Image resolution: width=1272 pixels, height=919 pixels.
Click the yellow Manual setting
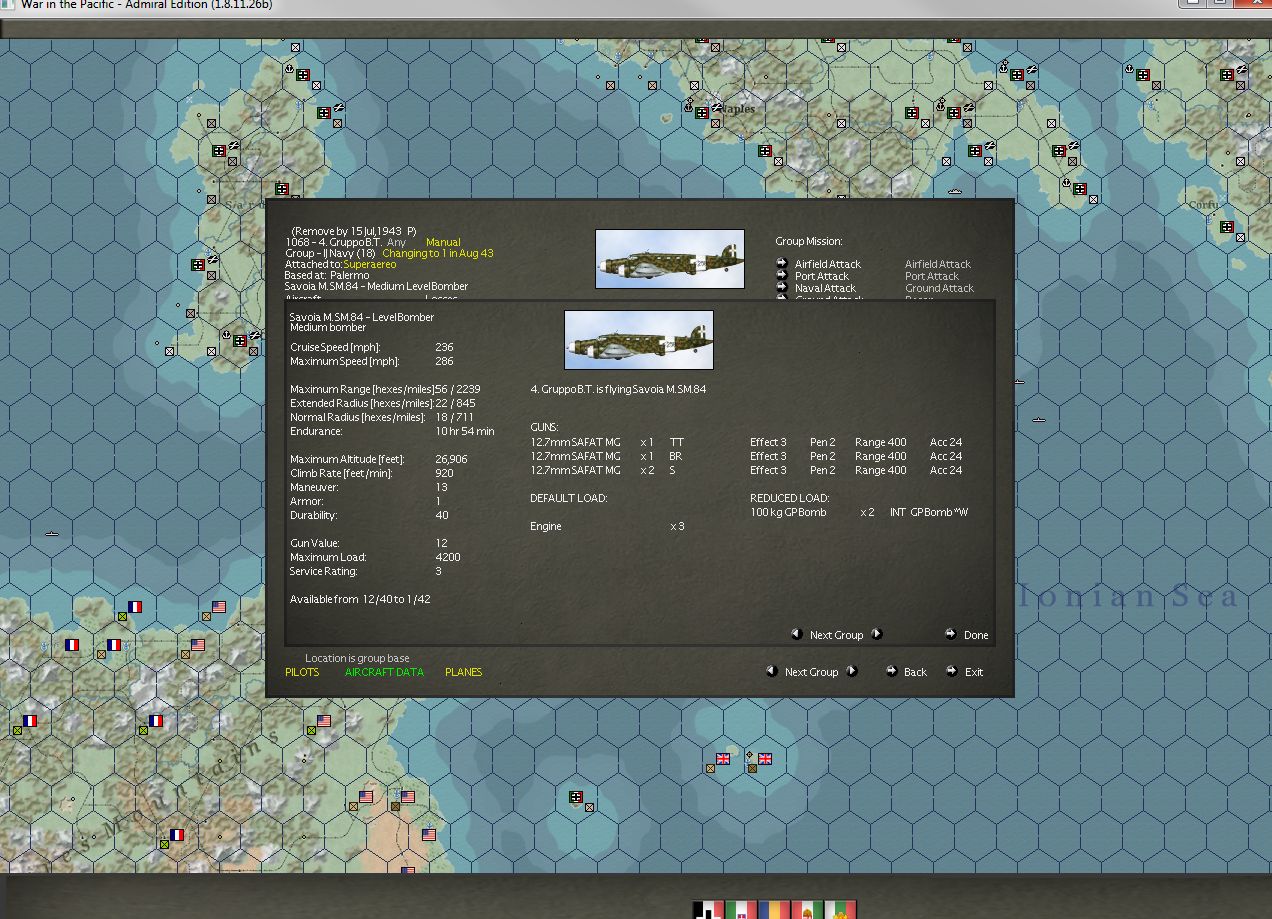(443, 242)
